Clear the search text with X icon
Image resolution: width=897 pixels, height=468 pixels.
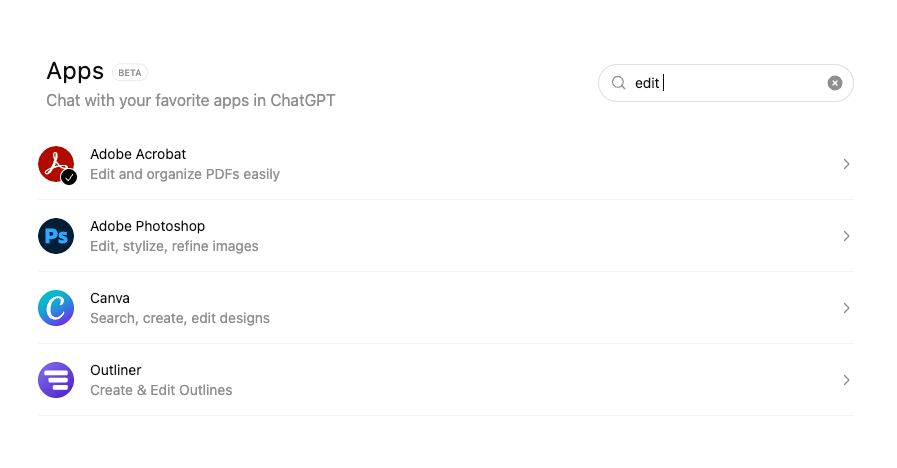pyautogui.click(x=835, y=83)
